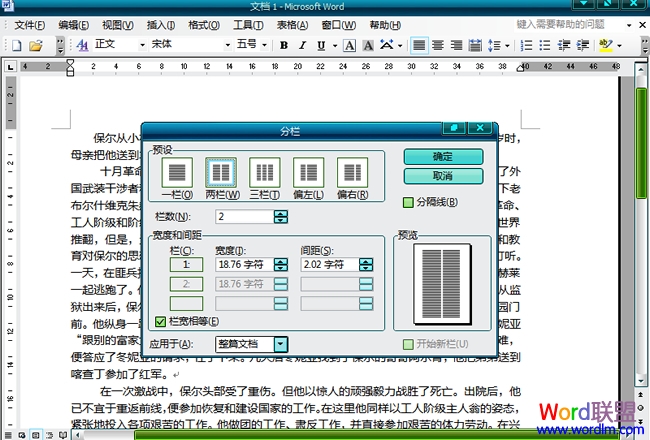Enable the 分隔线 separator line checkbox

[408, 203]
